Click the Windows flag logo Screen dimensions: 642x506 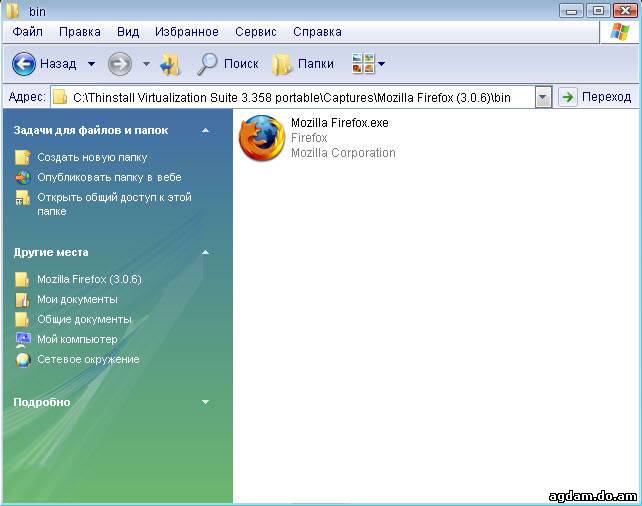point(619,32)
